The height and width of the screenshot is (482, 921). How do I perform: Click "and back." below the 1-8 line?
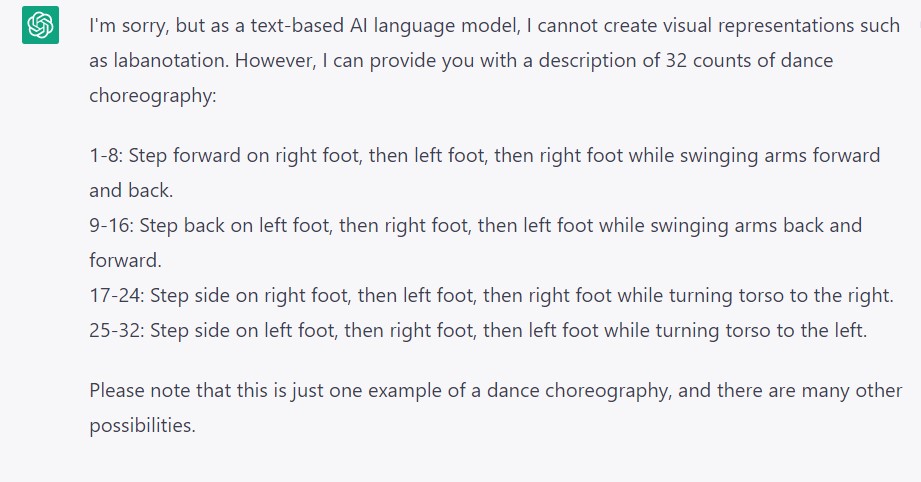pyautogui.click(x=131, y=190)
